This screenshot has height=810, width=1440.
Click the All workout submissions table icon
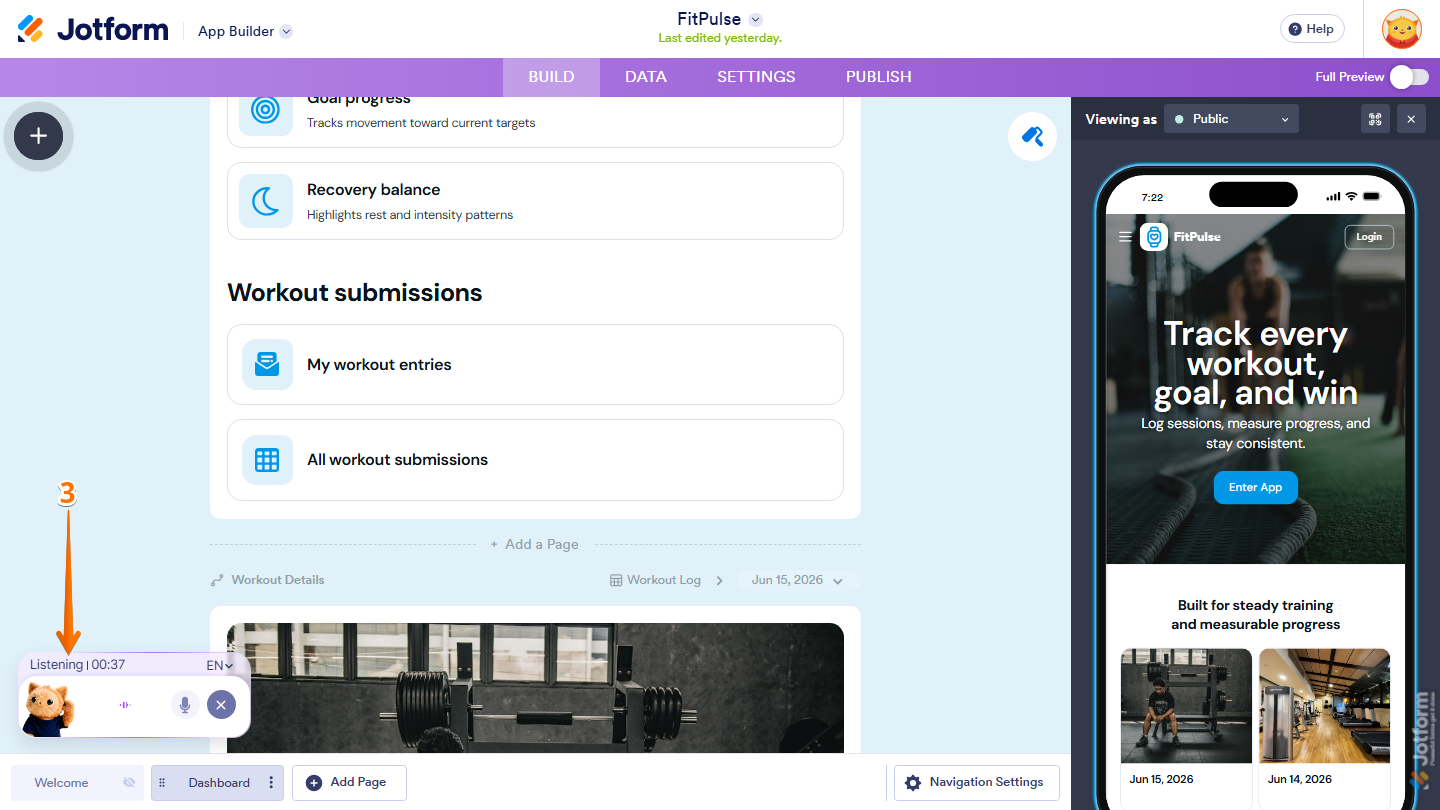pyautogui.click(x=267, y=460)
